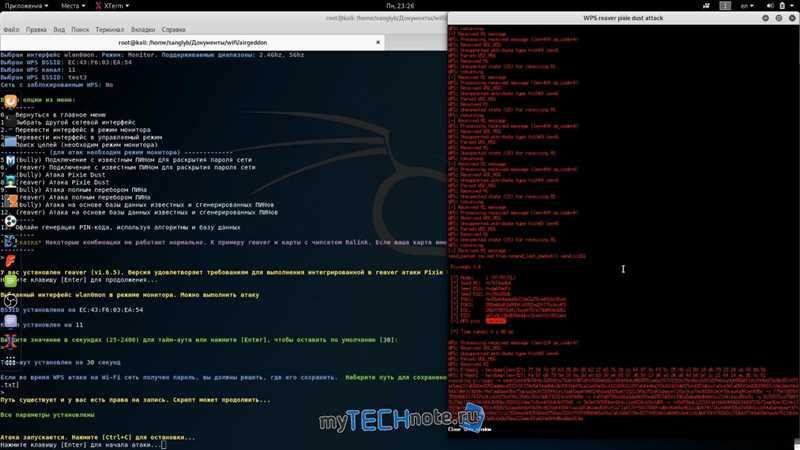Open the dark blue Maltego-style dock icon
This screenshot has width=800, height=450.
coord(10,241)
